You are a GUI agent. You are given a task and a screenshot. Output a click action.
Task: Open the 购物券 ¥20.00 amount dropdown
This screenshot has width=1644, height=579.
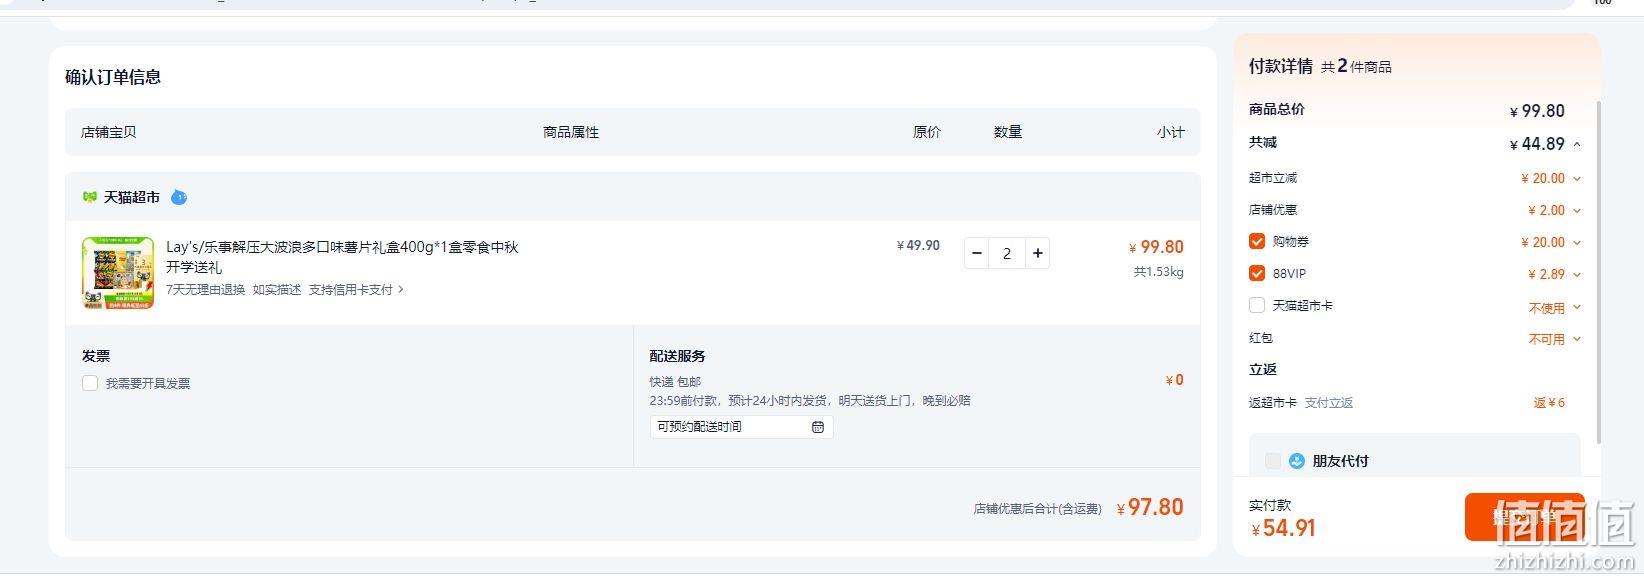1577,243
